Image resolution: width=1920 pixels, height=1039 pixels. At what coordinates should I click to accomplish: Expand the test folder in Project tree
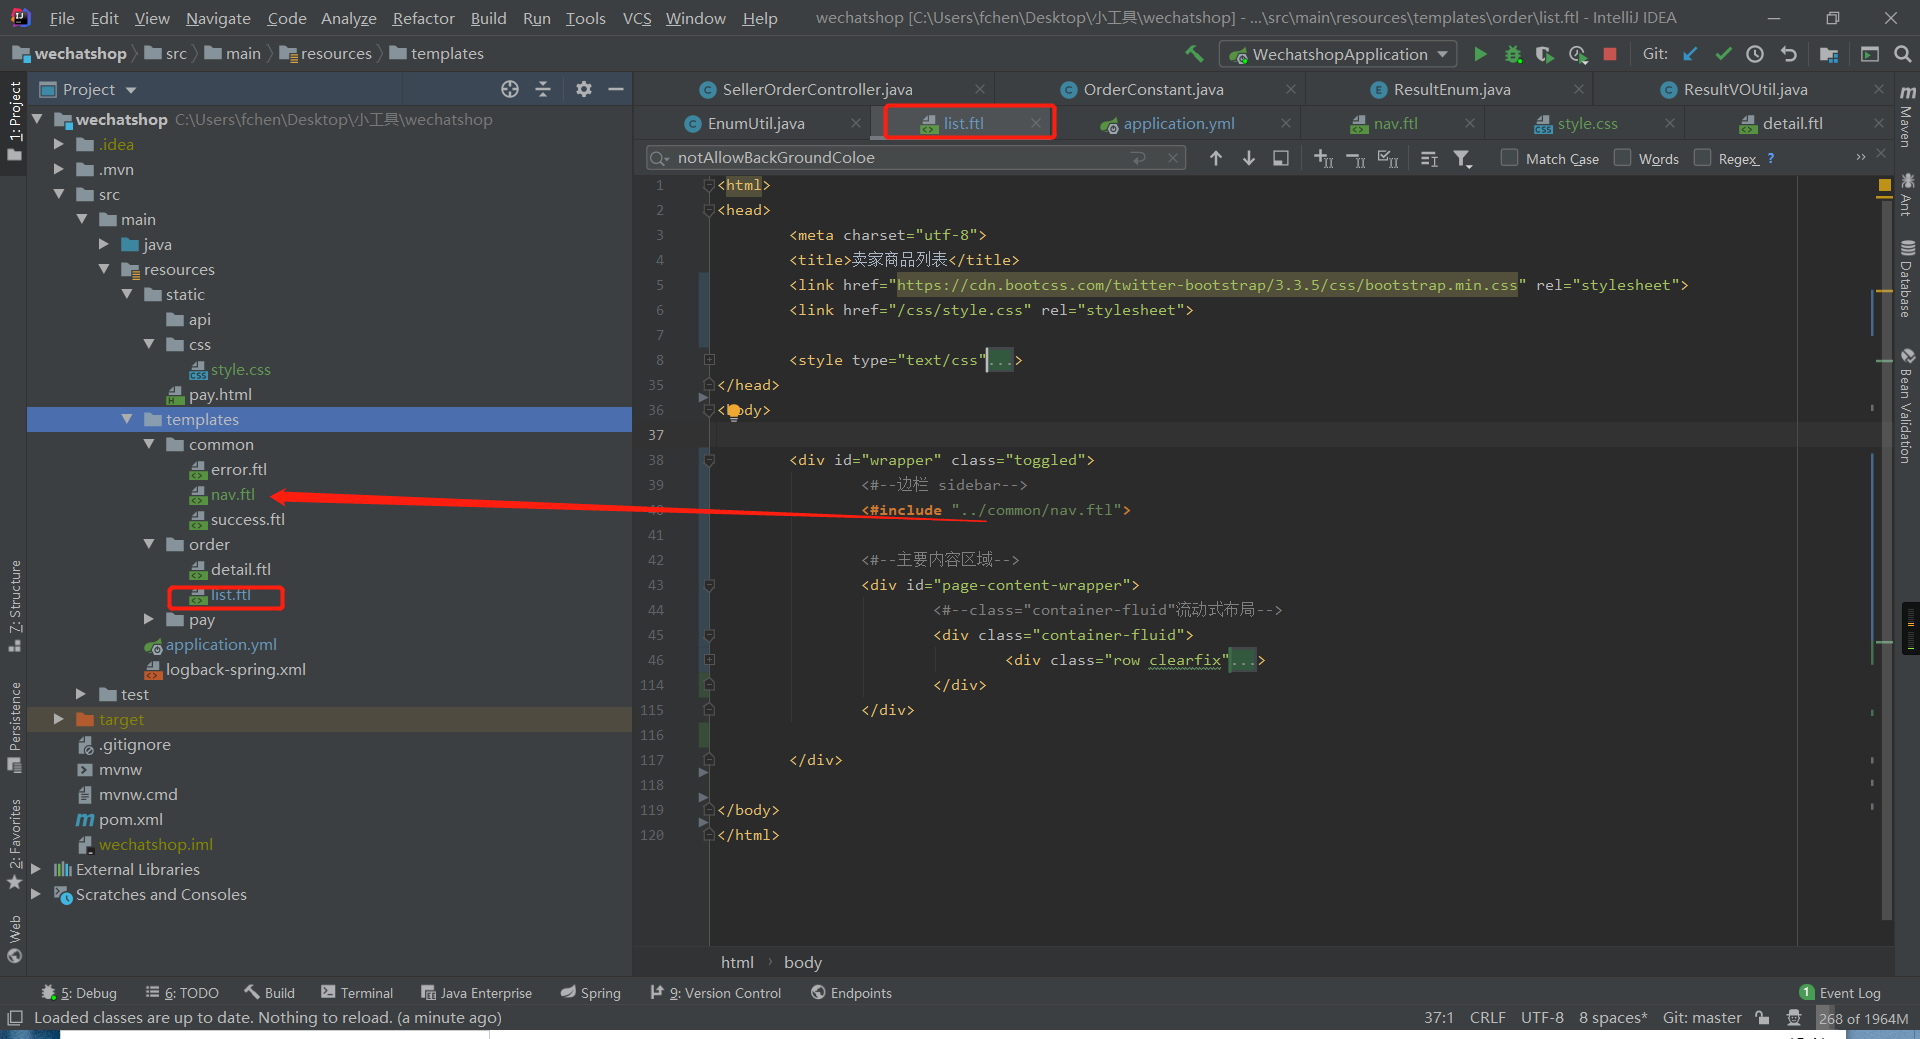click(x=81, y=693)
